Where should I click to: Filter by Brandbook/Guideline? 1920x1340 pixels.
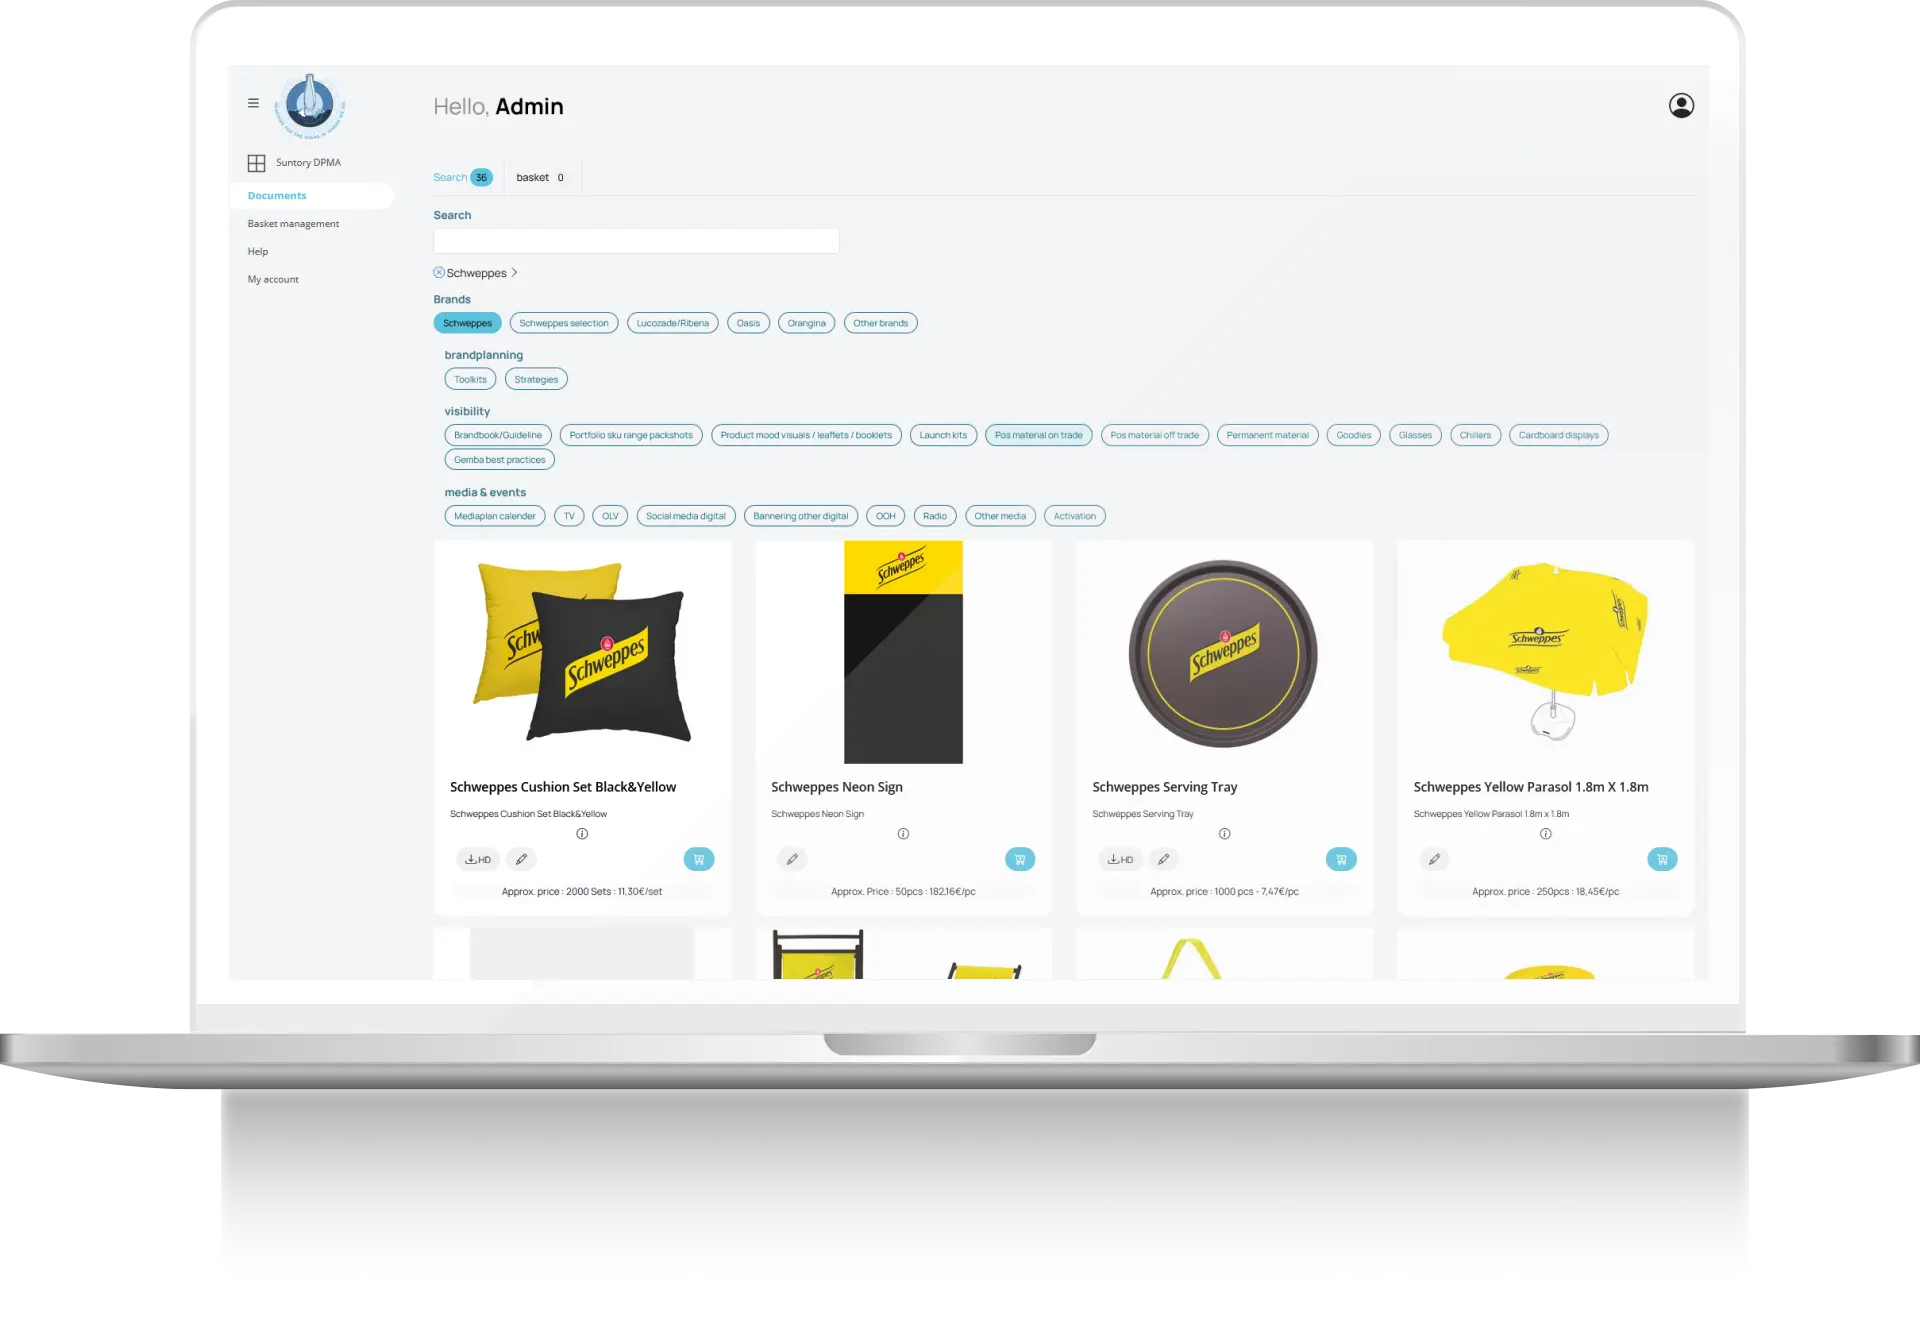coord(498,435)
